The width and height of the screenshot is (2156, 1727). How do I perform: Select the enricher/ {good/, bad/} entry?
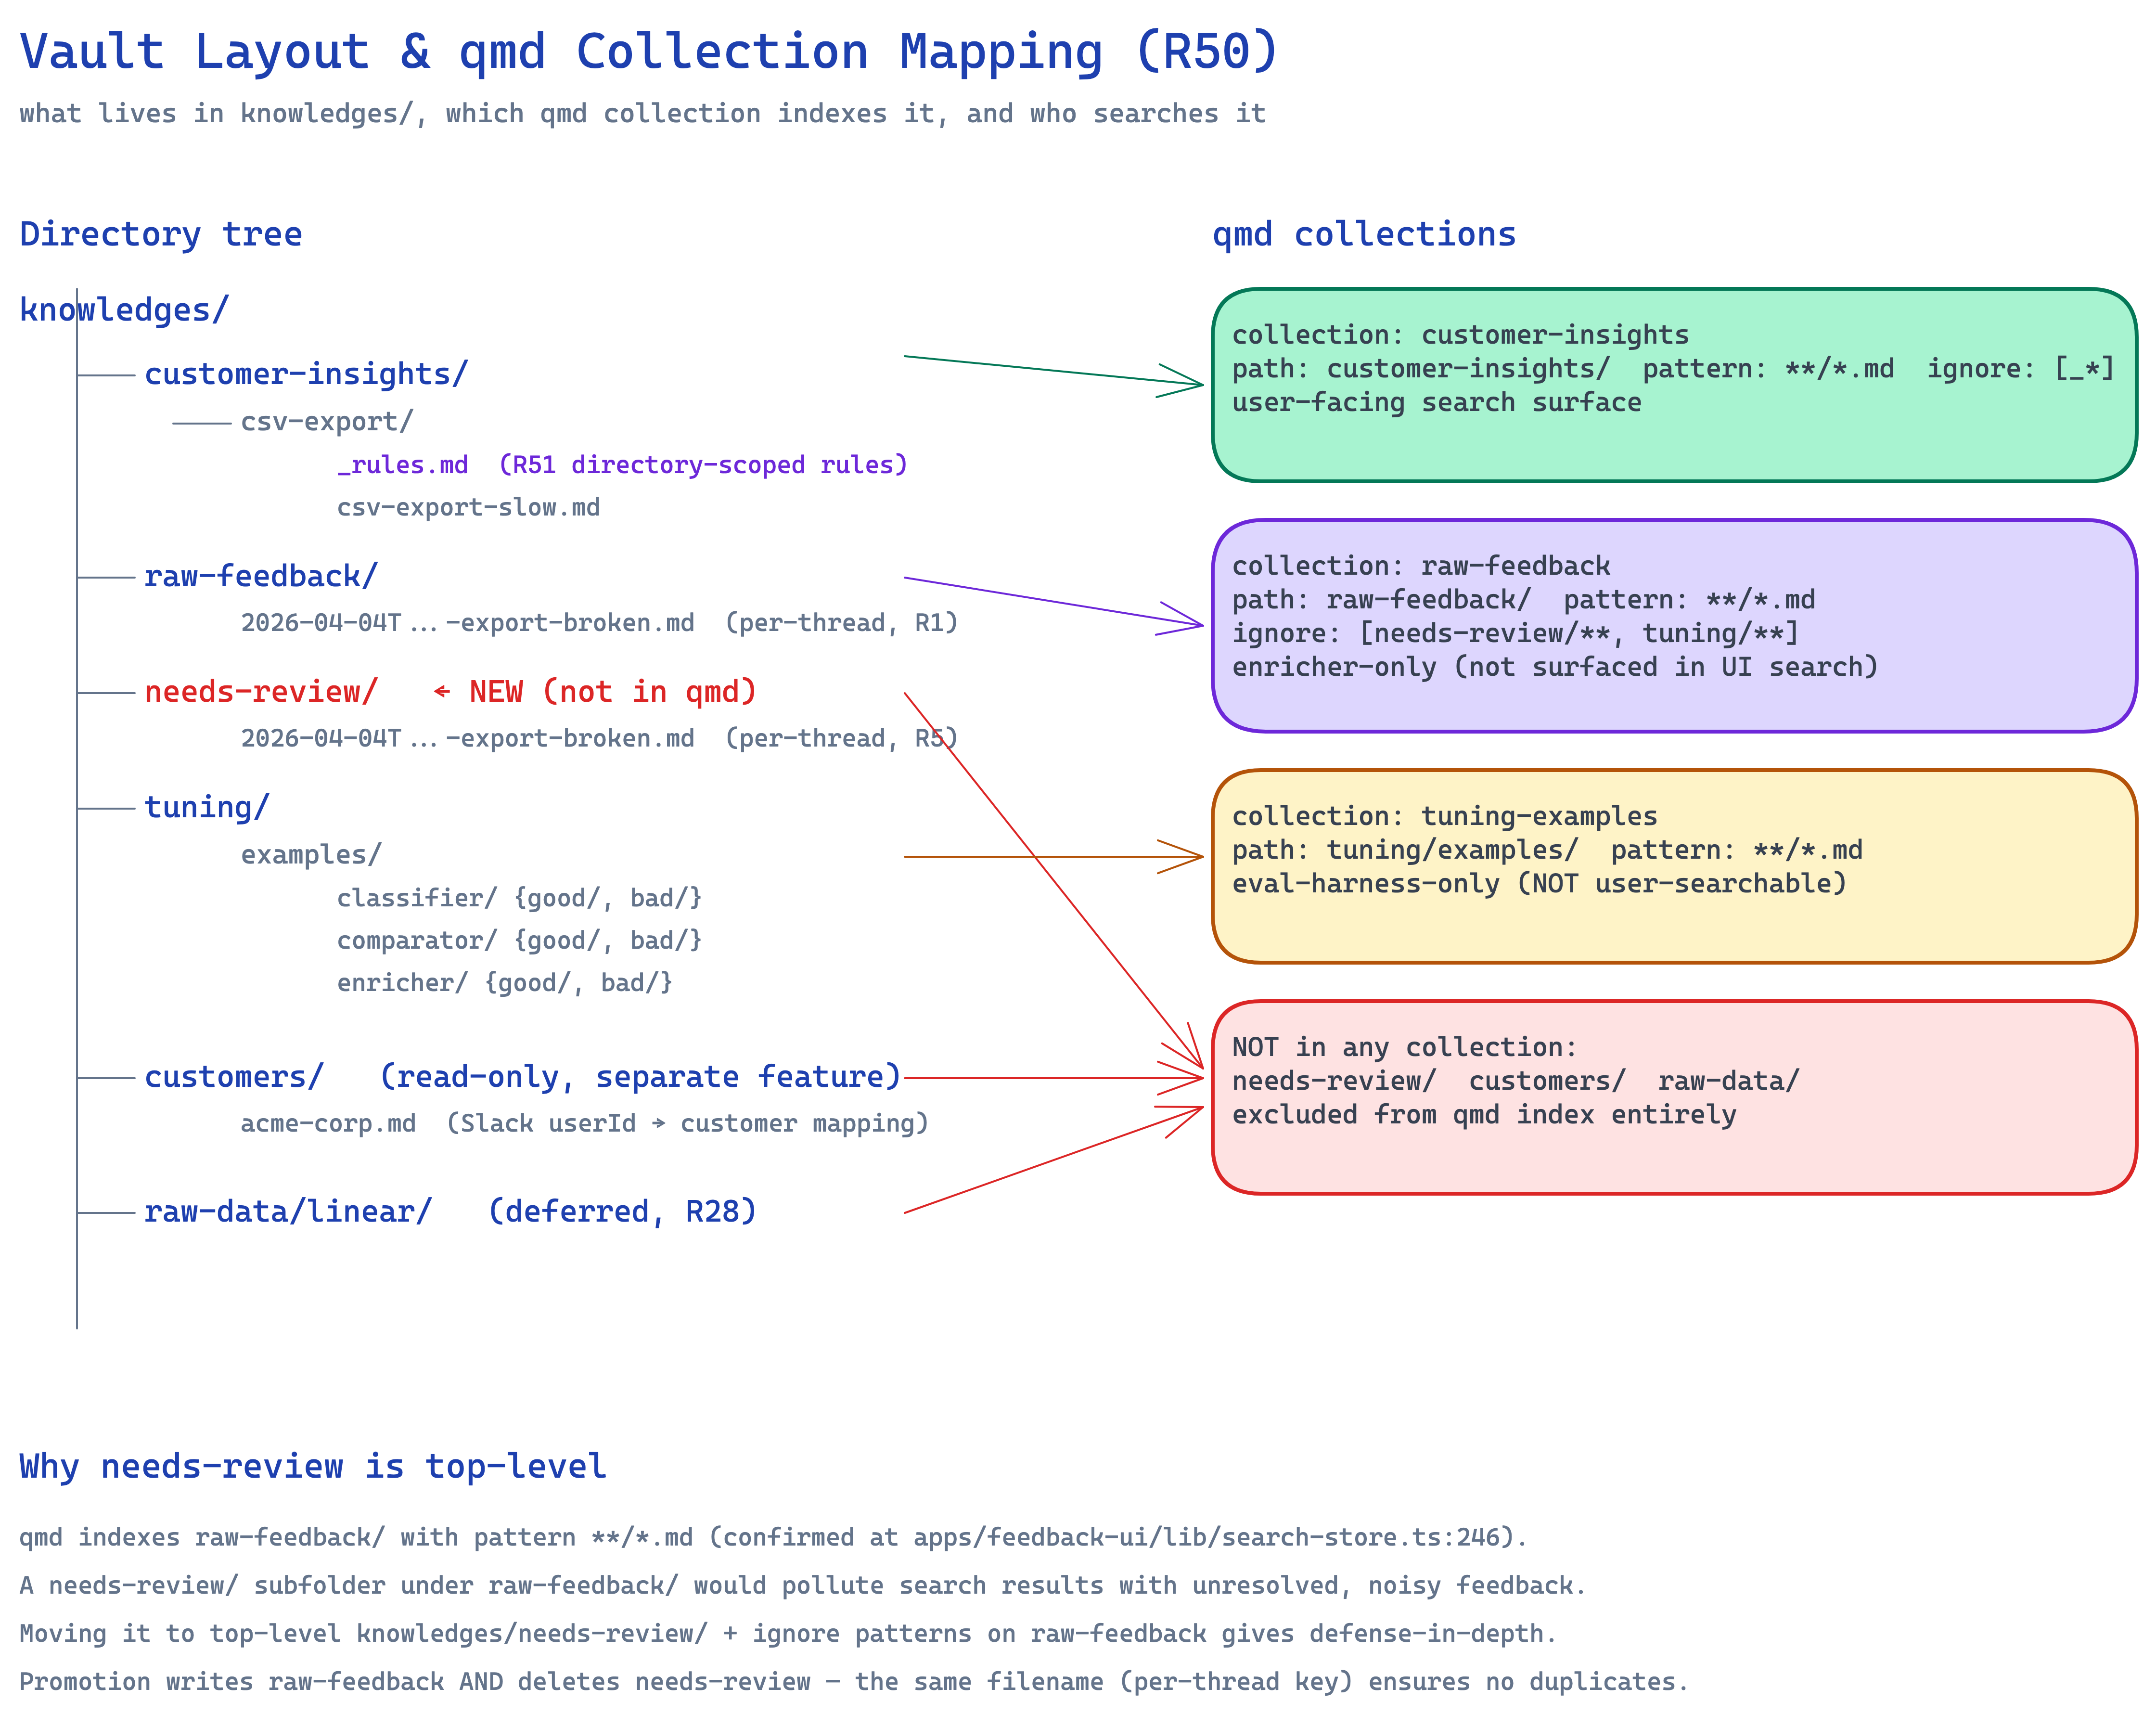(504, 983)
